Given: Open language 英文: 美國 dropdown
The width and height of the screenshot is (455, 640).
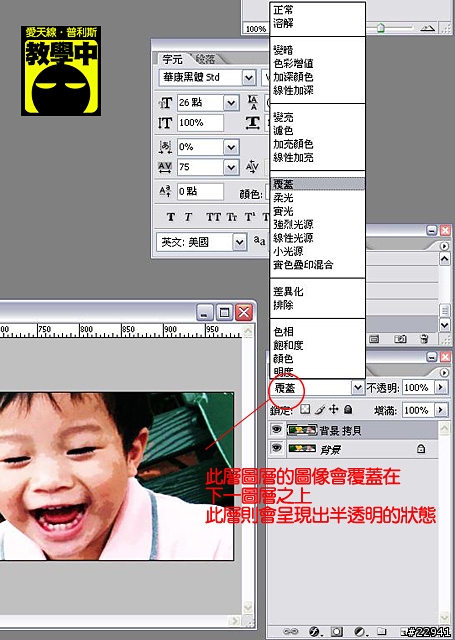Looking at the screenshot, I should [240, 242].
